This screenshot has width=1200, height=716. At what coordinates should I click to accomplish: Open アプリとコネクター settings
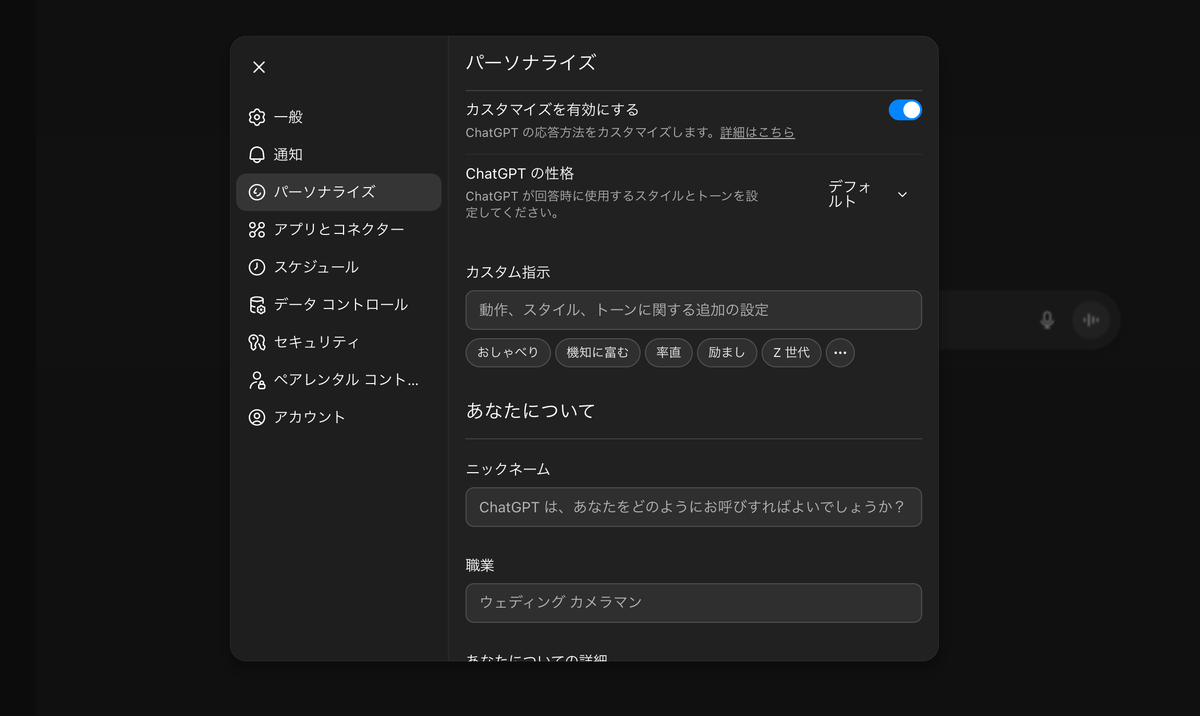259,229
